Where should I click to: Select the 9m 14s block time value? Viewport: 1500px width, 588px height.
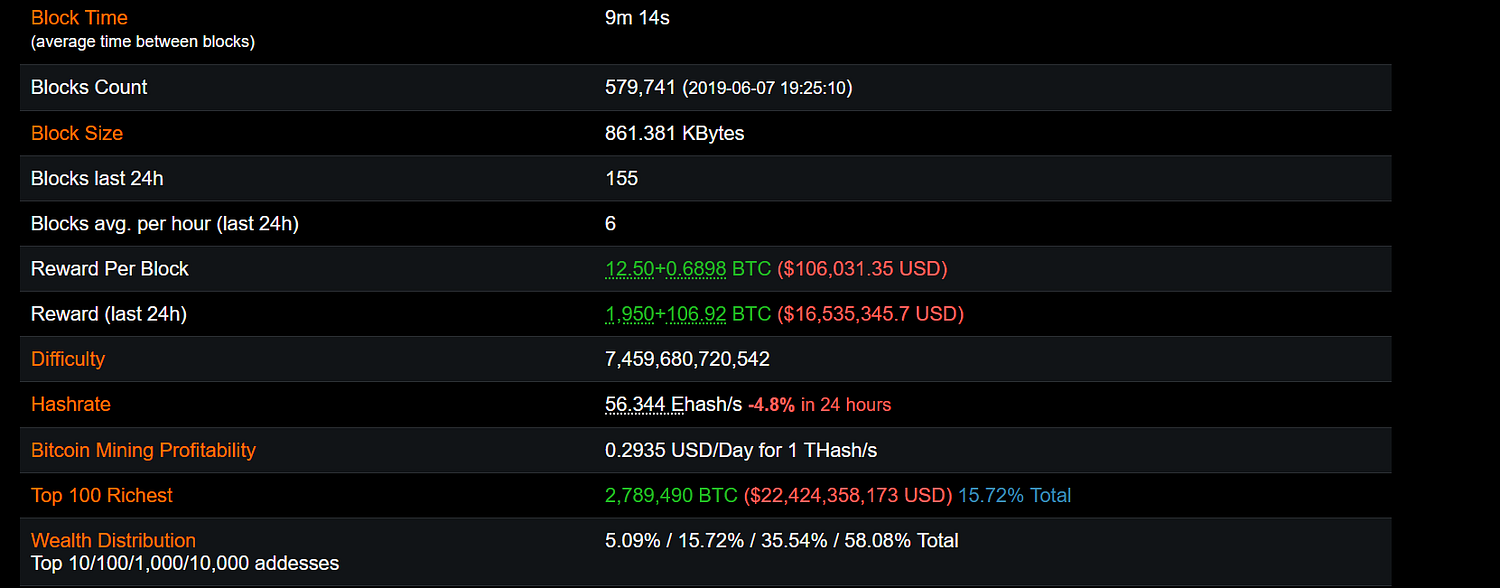(637, 18)
